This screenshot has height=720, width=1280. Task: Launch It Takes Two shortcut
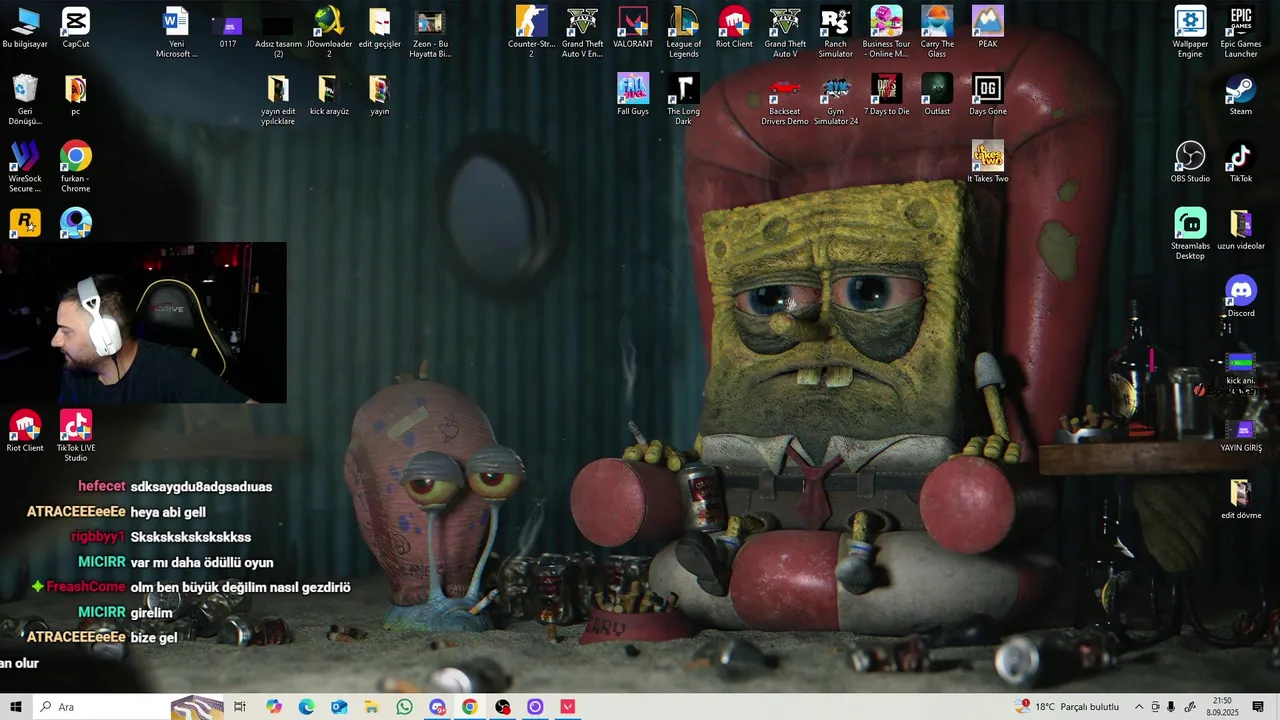(x=988, y=162)
